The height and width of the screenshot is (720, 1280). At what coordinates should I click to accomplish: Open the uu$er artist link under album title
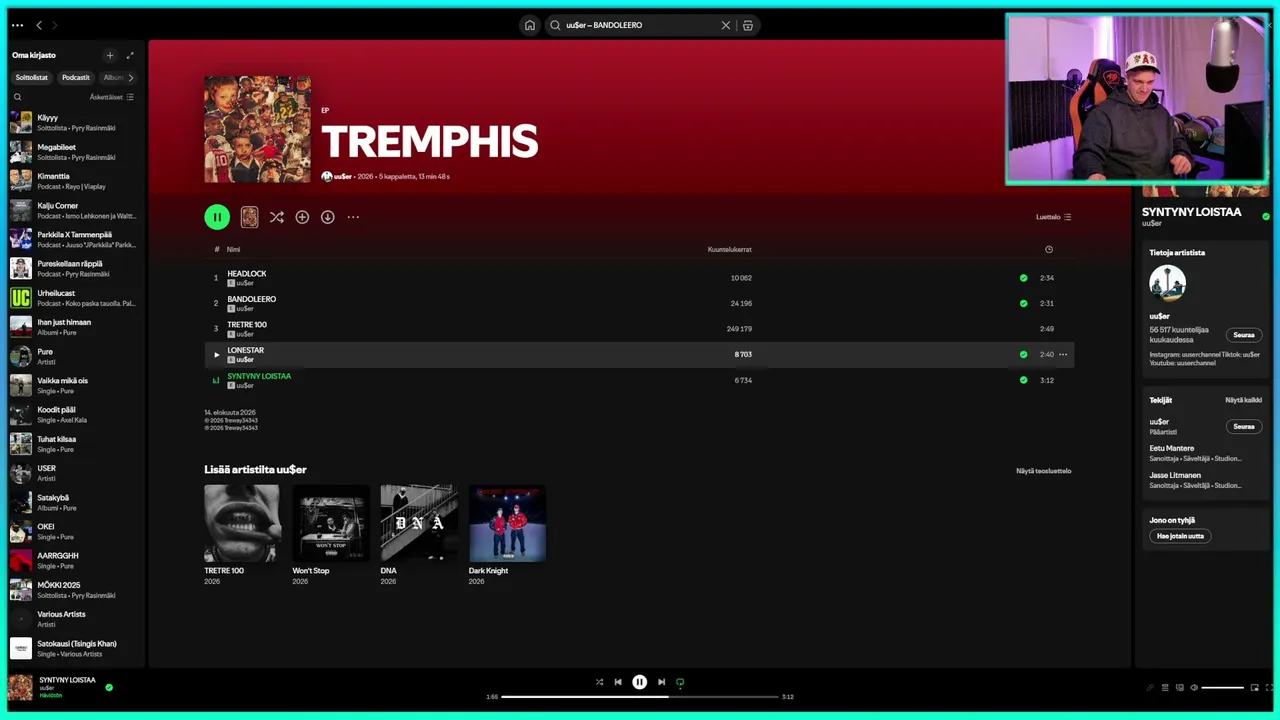point(342,176)
